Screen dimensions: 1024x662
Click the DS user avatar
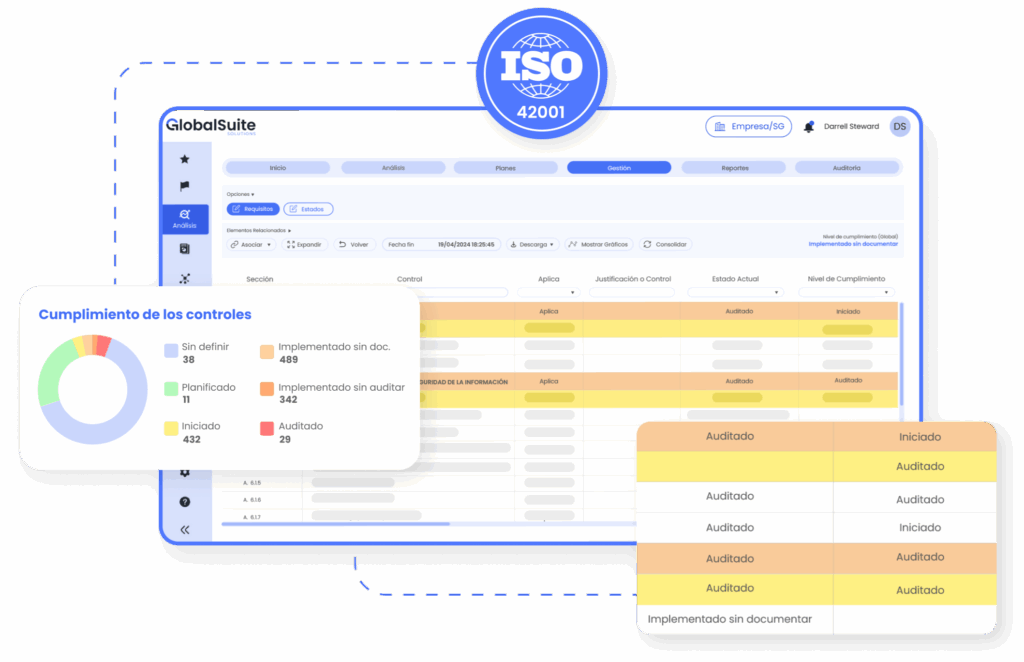tap(899, 126)
